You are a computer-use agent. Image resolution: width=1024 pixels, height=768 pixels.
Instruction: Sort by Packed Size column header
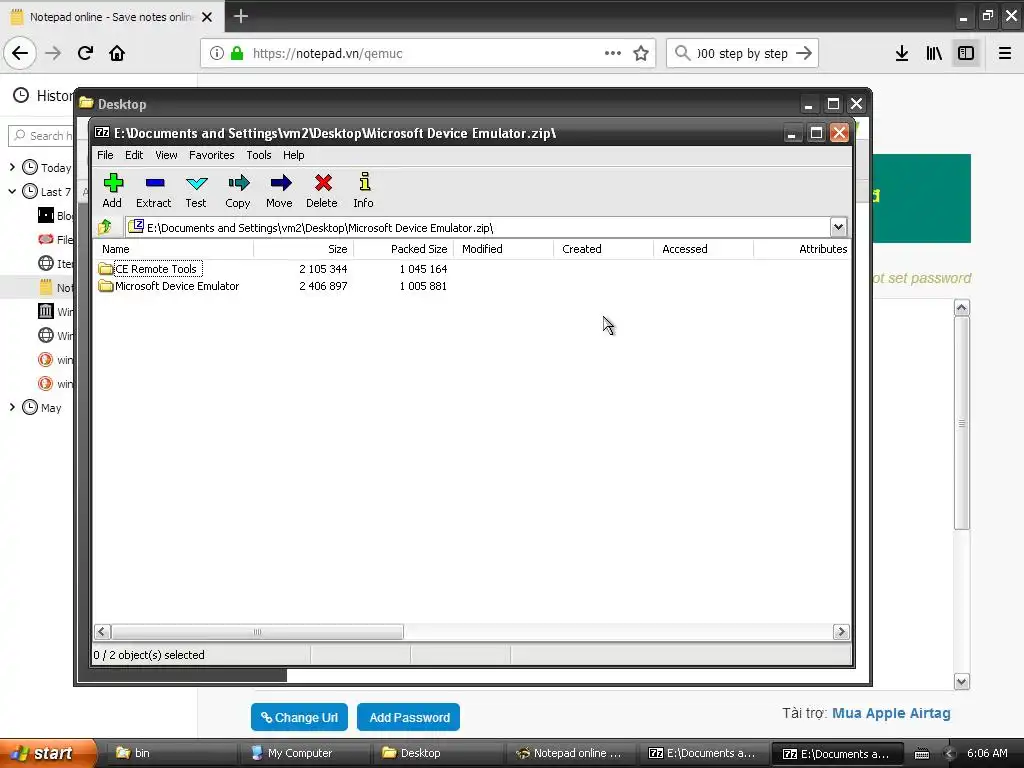point(404,249)
